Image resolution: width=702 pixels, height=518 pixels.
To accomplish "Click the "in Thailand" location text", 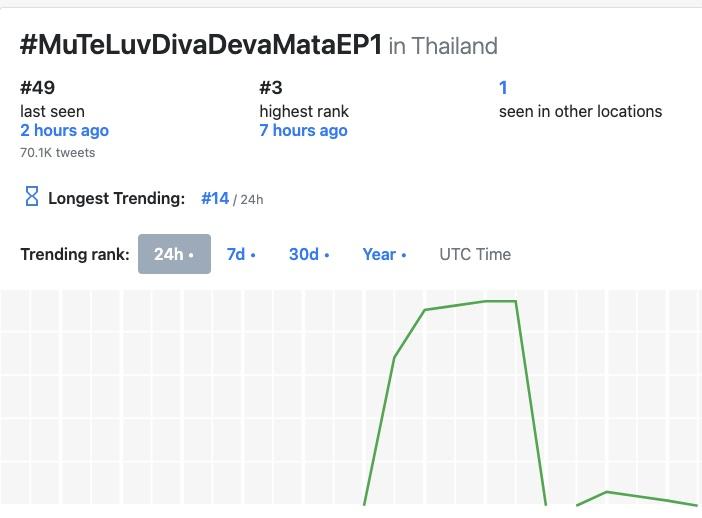I will click(x=443, y=46).
